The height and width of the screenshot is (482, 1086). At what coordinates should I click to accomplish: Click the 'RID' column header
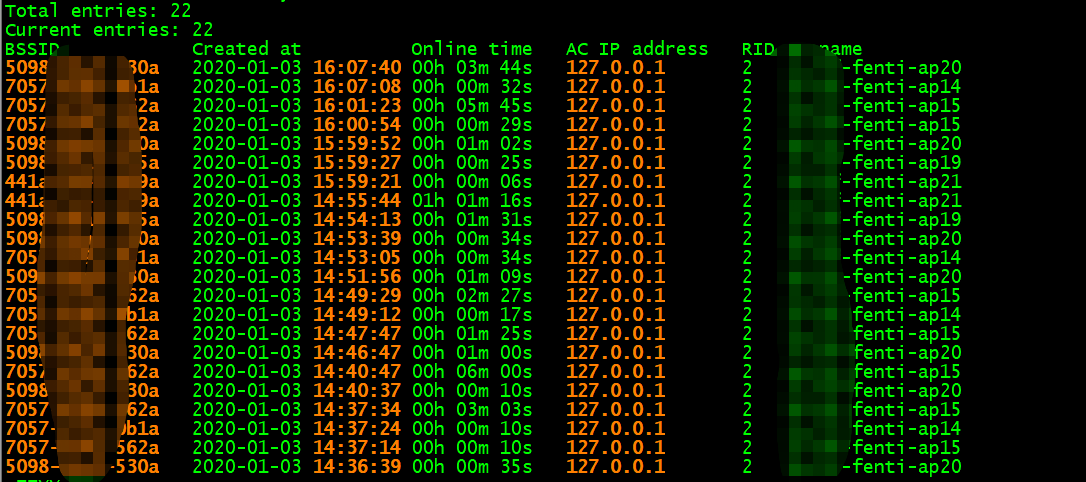coord(758,49)
